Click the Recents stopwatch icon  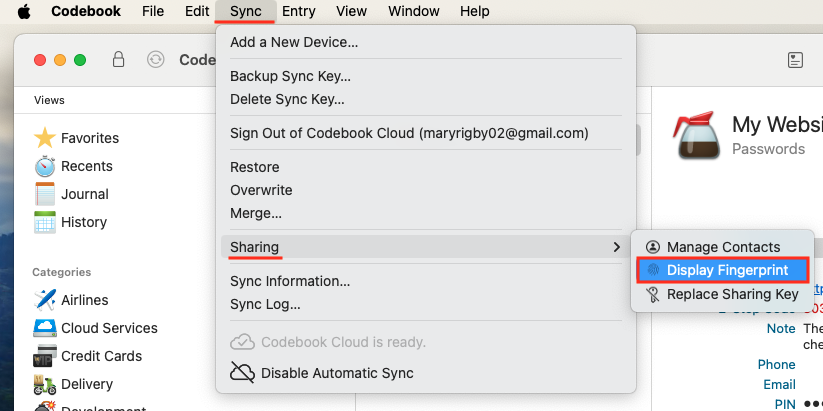tap(45, 166)
